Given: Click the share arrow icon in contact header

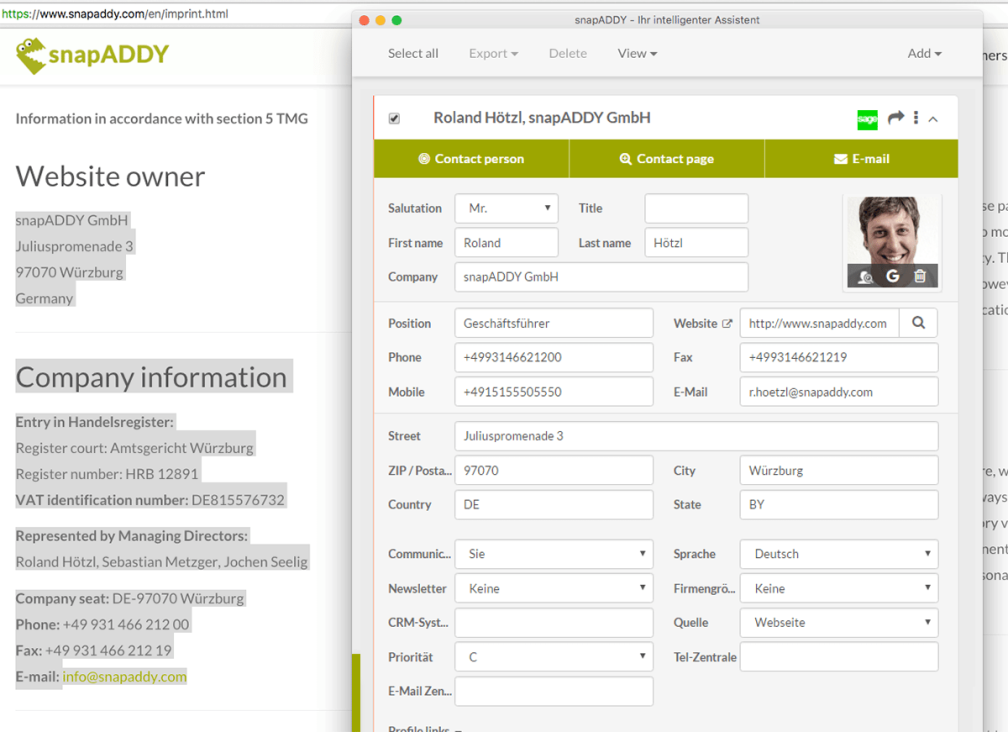Looking at the screenshot, I should (896, 118).
